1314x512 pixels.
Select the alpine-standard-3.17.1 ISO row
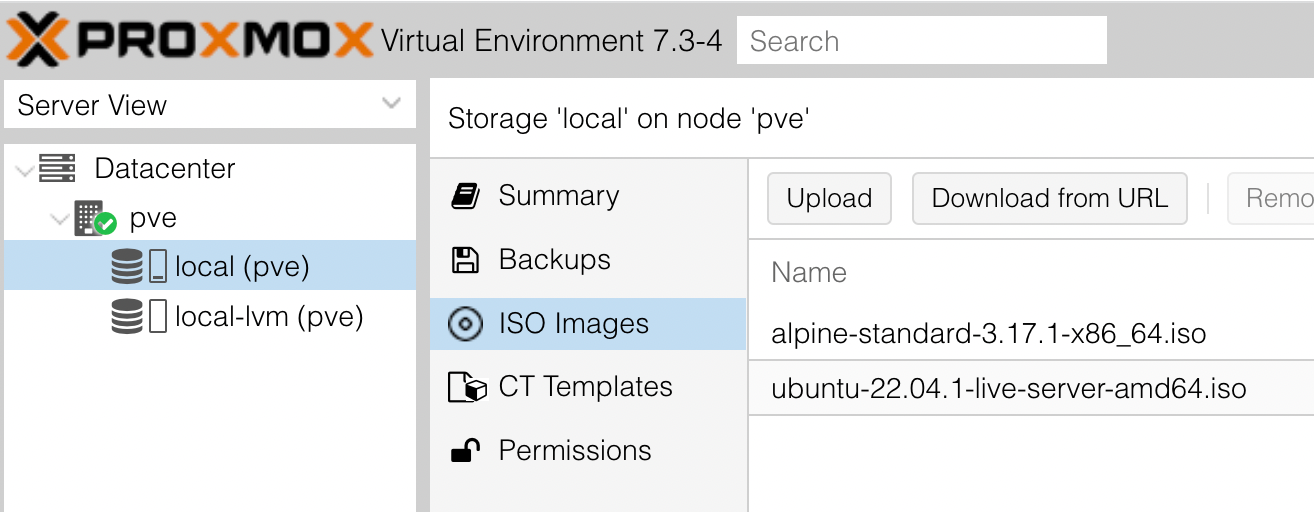(x=1031, y=334)
